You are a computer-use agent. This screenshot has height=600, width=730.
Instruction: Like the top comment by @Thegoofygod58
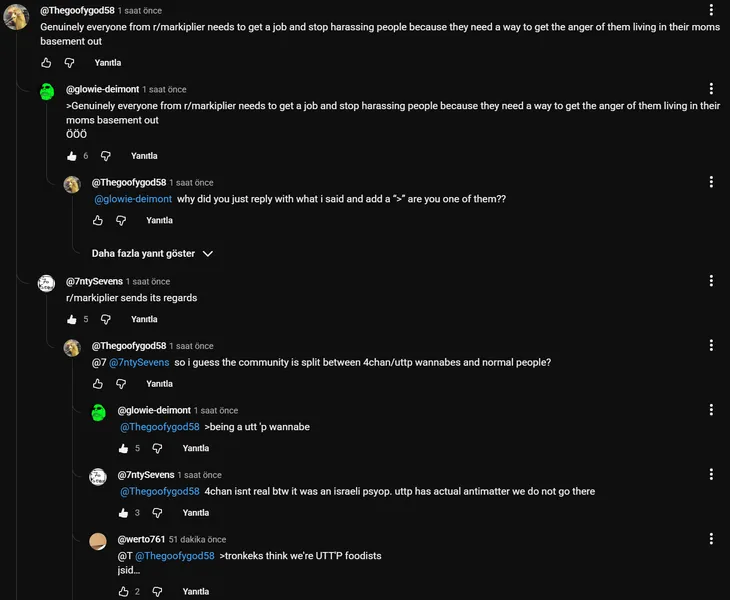tap(46, 63)
